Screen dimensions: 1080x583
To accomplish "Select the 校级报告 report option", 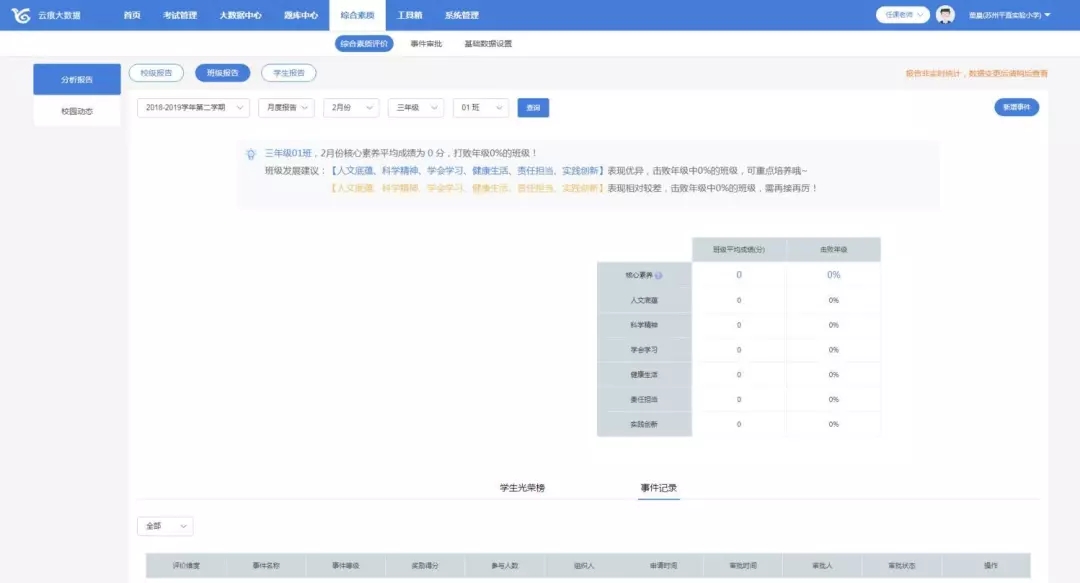I will tap(156, 73).
